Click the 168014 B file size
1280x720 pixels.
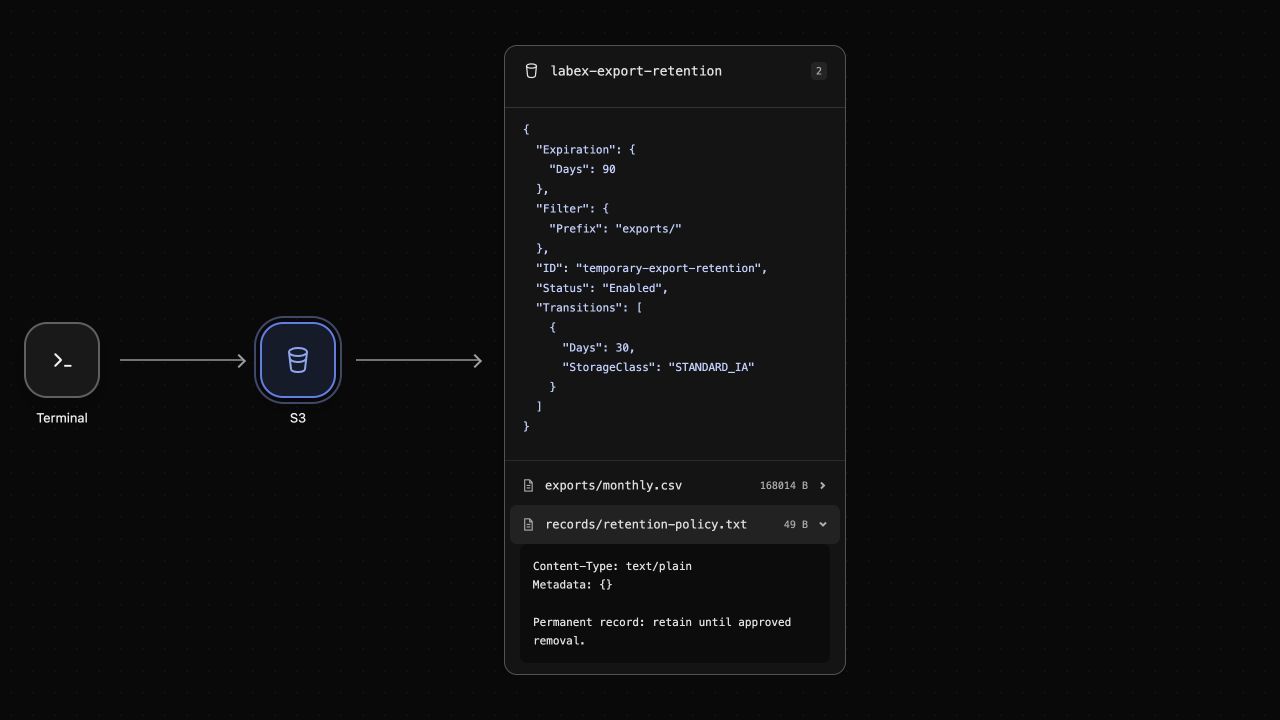click(784, 486)
